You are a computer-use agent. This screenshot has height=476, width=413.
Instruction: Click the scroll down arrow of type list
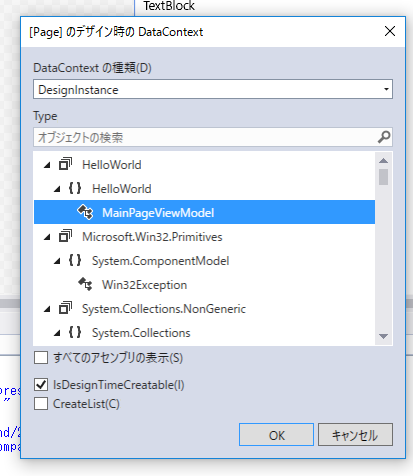pyautogui.click(x=383, y=336)
